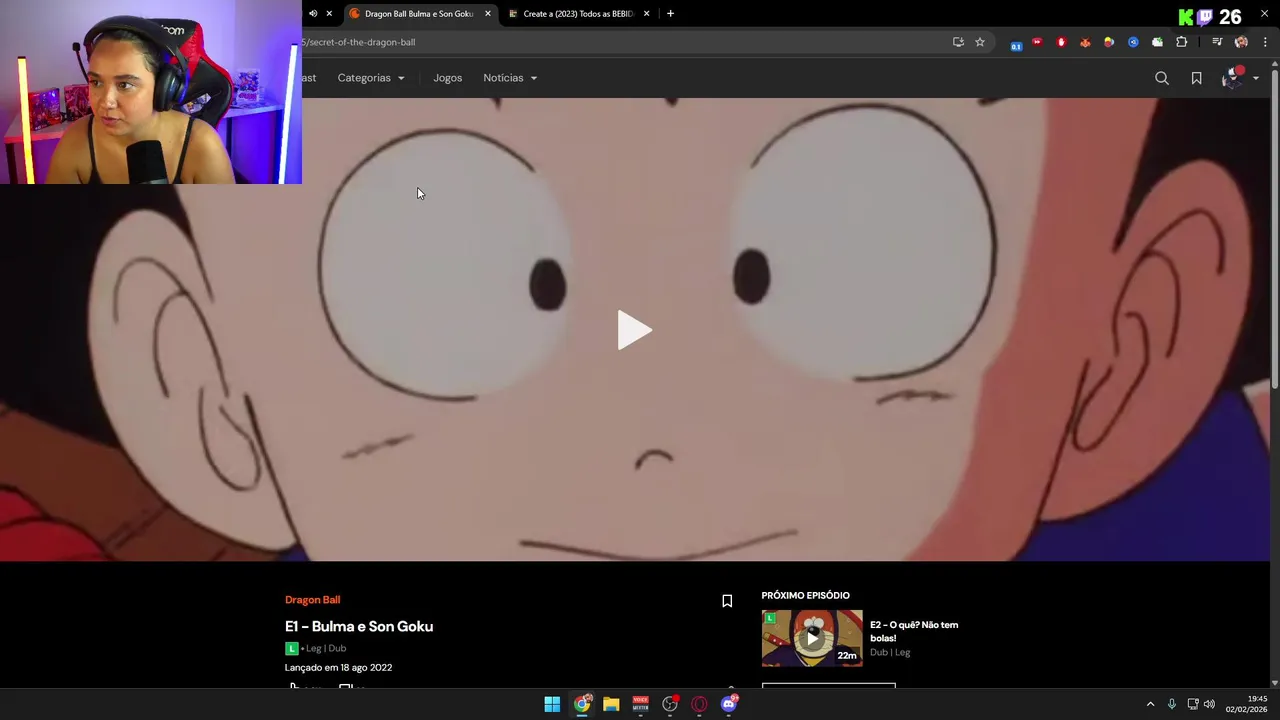
Task: Open the taskbar clock showing 19:45
Action: coord(1247,704)
